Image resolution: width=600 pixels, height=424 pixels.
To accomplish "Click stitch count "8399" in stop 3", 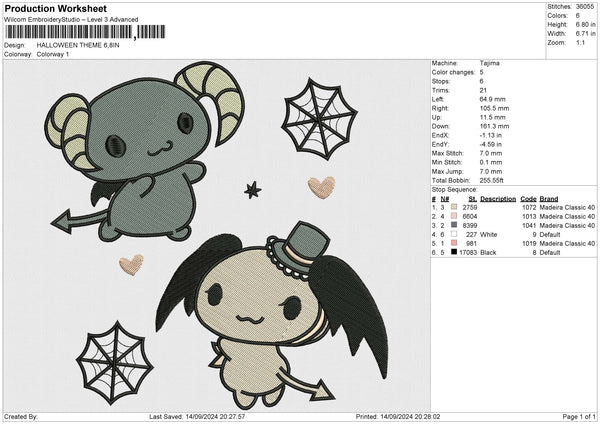I will (x=470, y=226).
